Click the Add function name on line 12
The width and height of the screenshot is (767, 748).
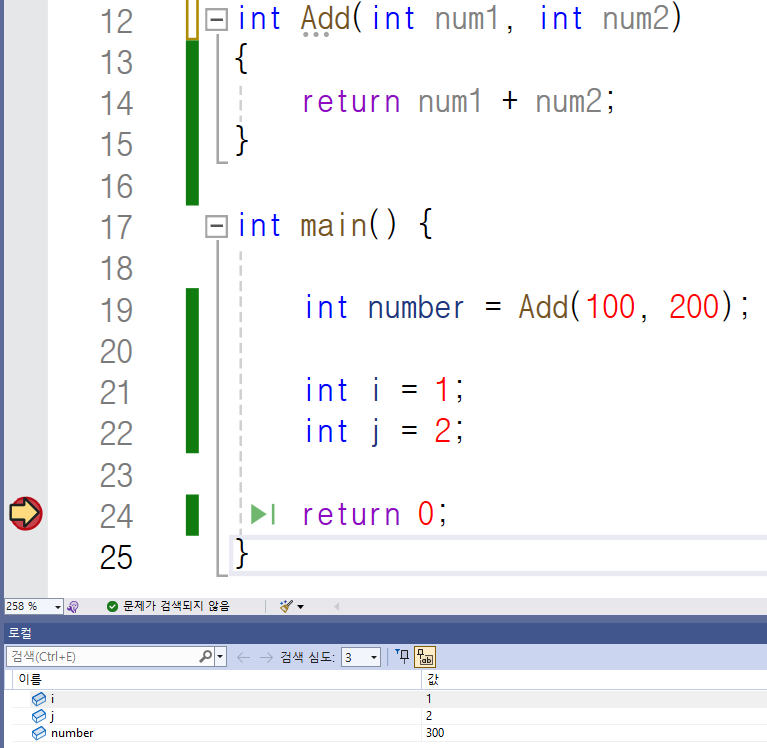[326, 19]
